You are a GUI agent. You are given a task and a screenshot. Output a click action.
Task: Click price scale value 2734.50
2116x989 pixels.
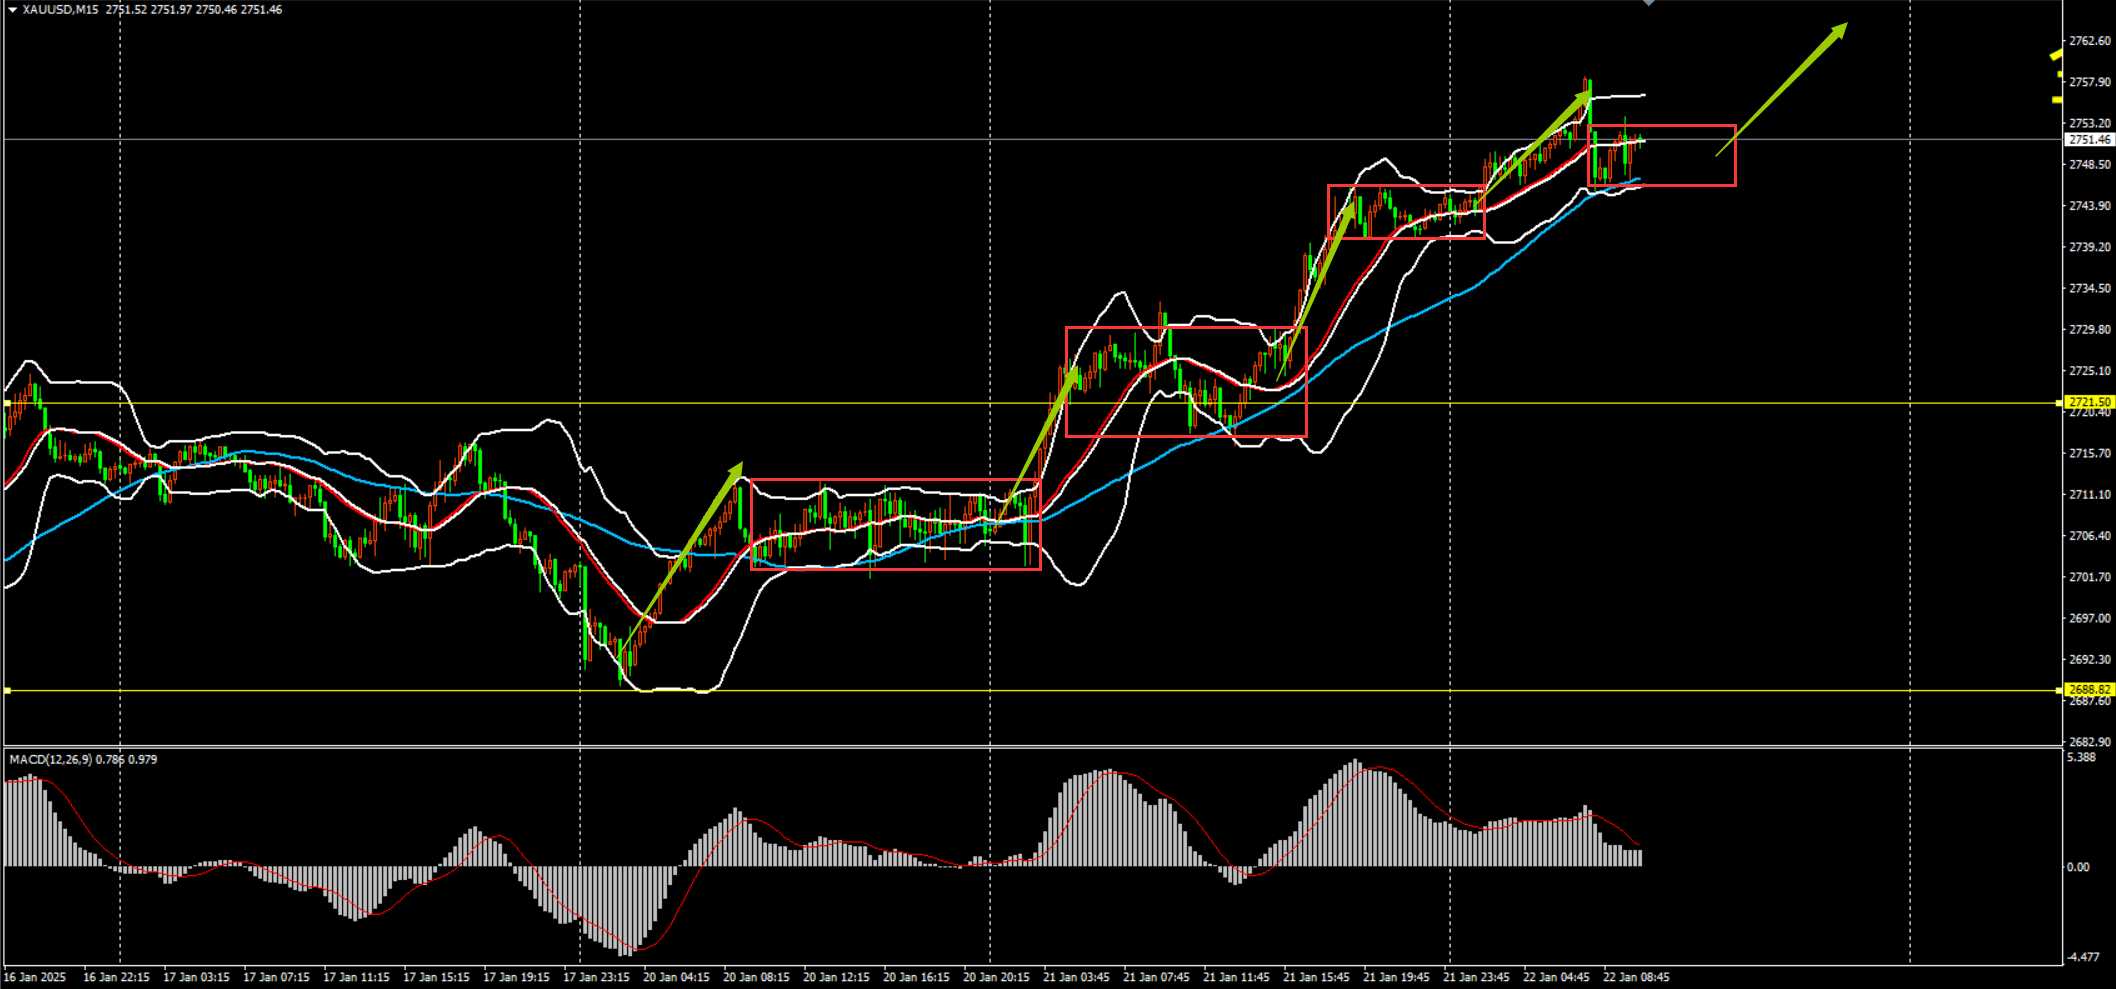pyautogui.click(x=2090, y=289)
